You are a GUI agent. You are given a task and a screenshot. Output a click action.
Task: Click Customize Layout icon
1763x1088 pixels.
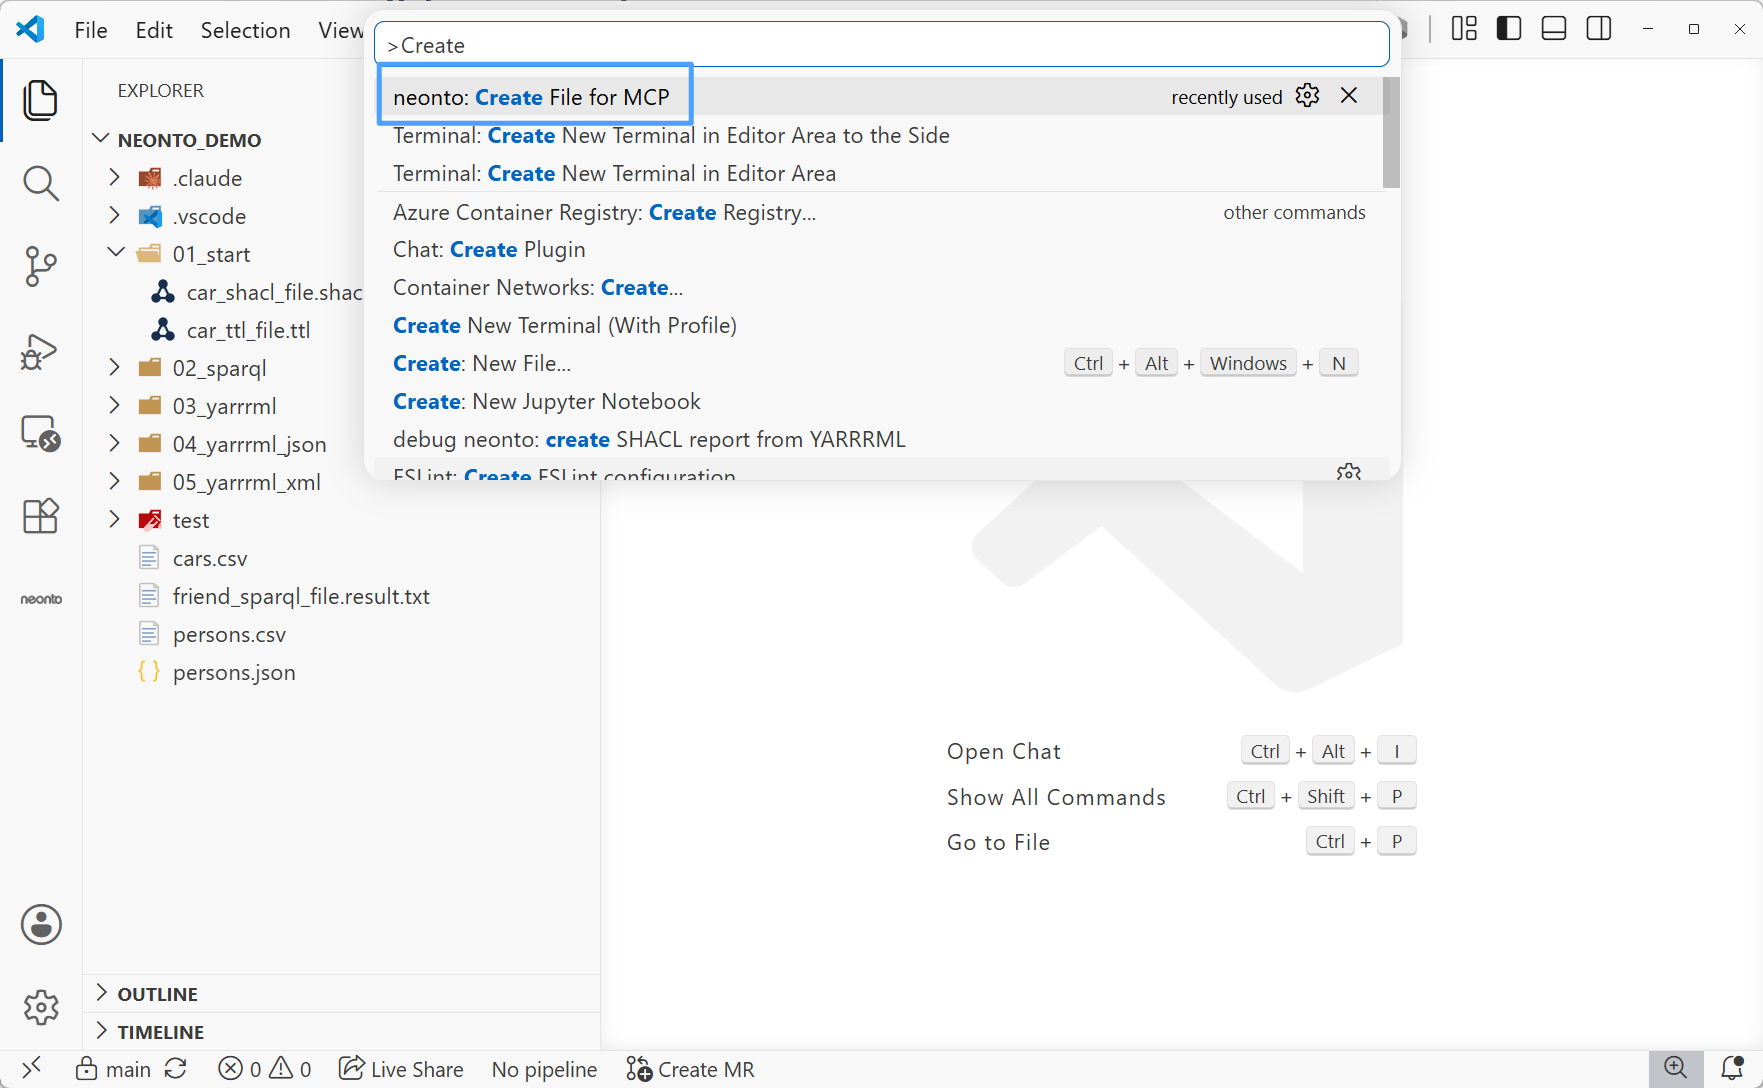click(x=1464, y=29)
